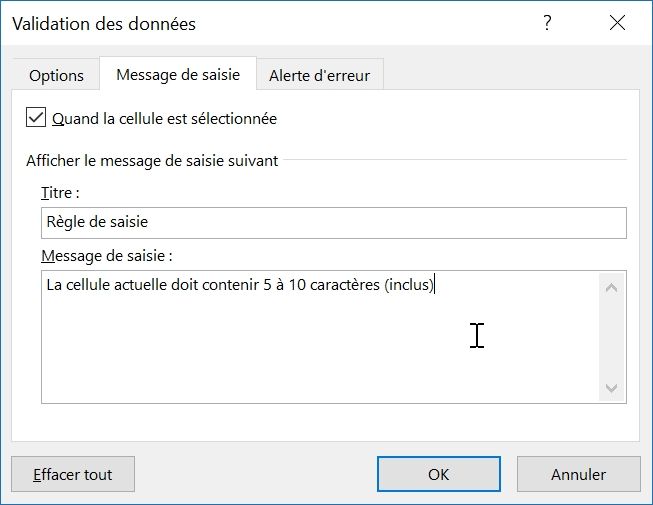
Task: Click the 'Quand la cellule est sélectionnée' label text
Action: point(164,118)
